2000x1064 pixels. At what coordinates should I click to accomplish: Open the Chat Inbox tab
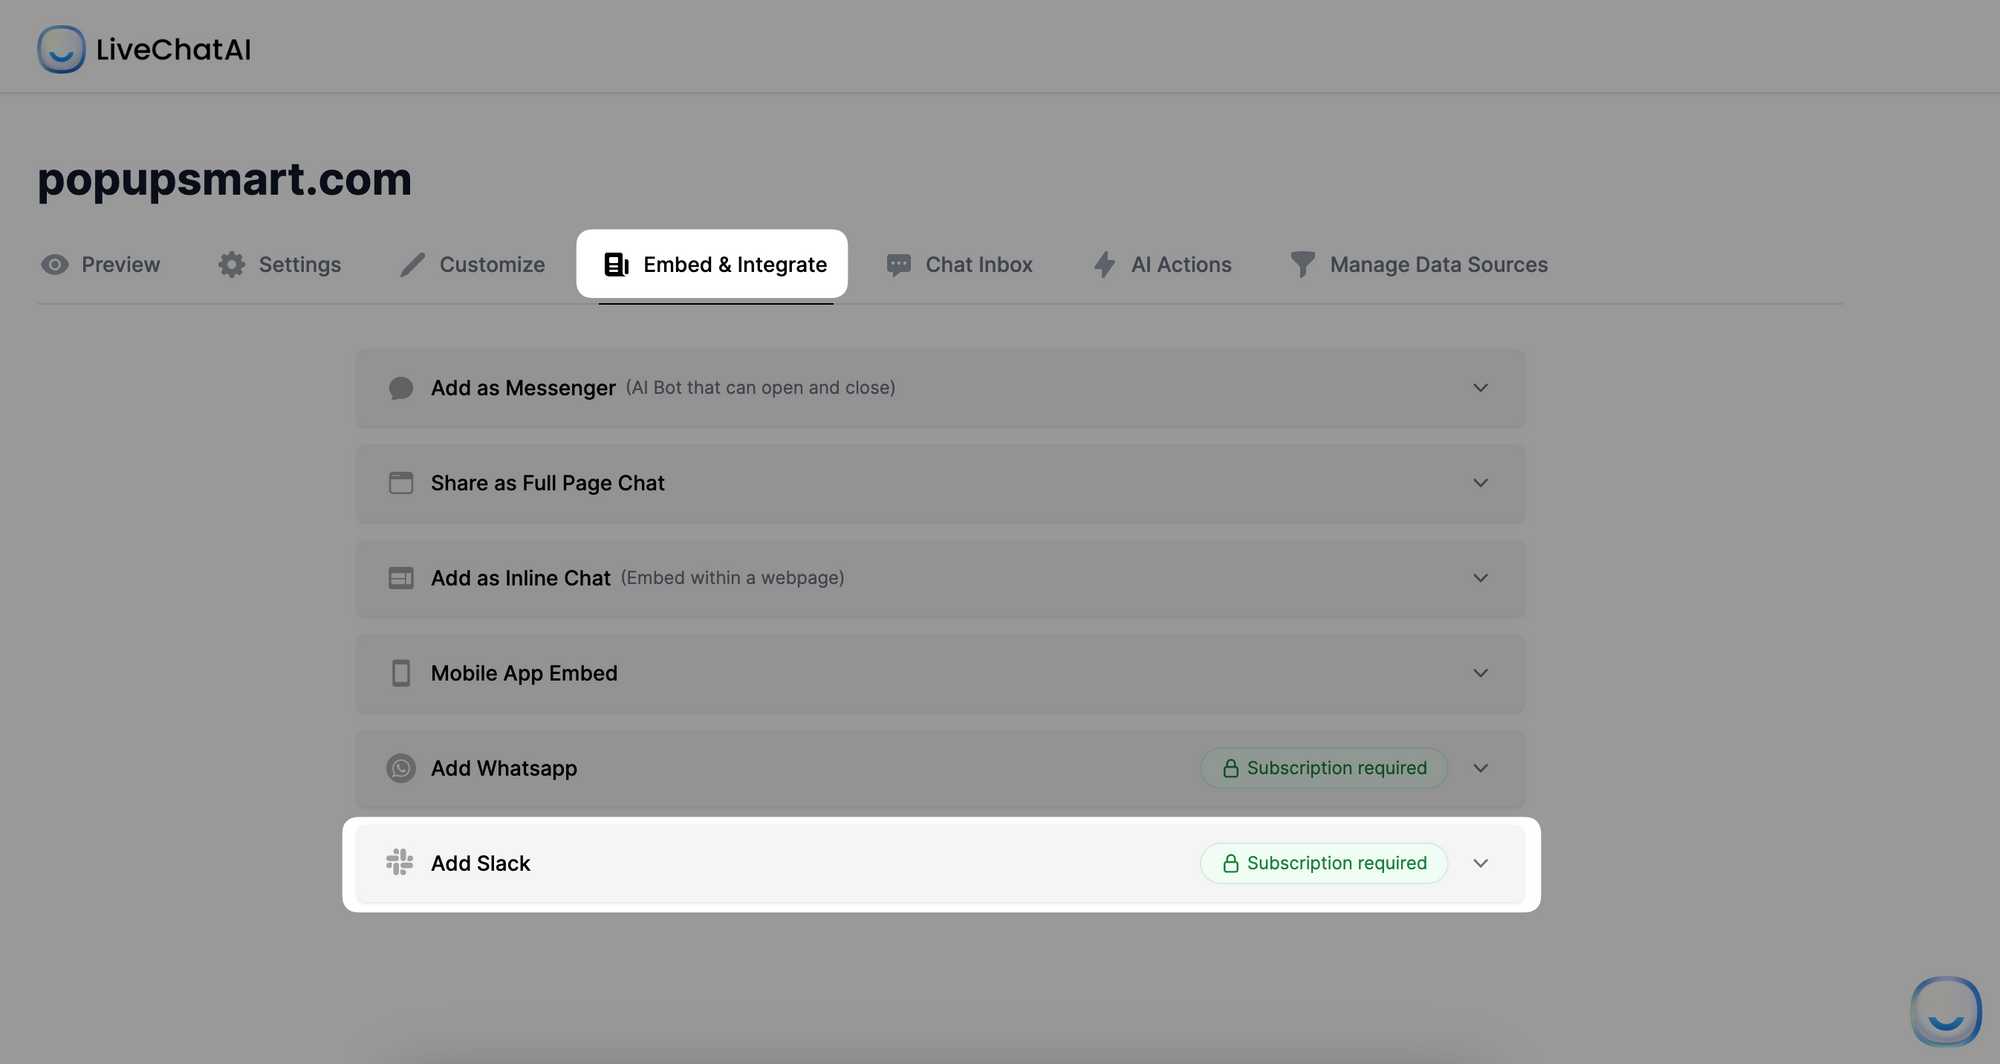point(959,265)
